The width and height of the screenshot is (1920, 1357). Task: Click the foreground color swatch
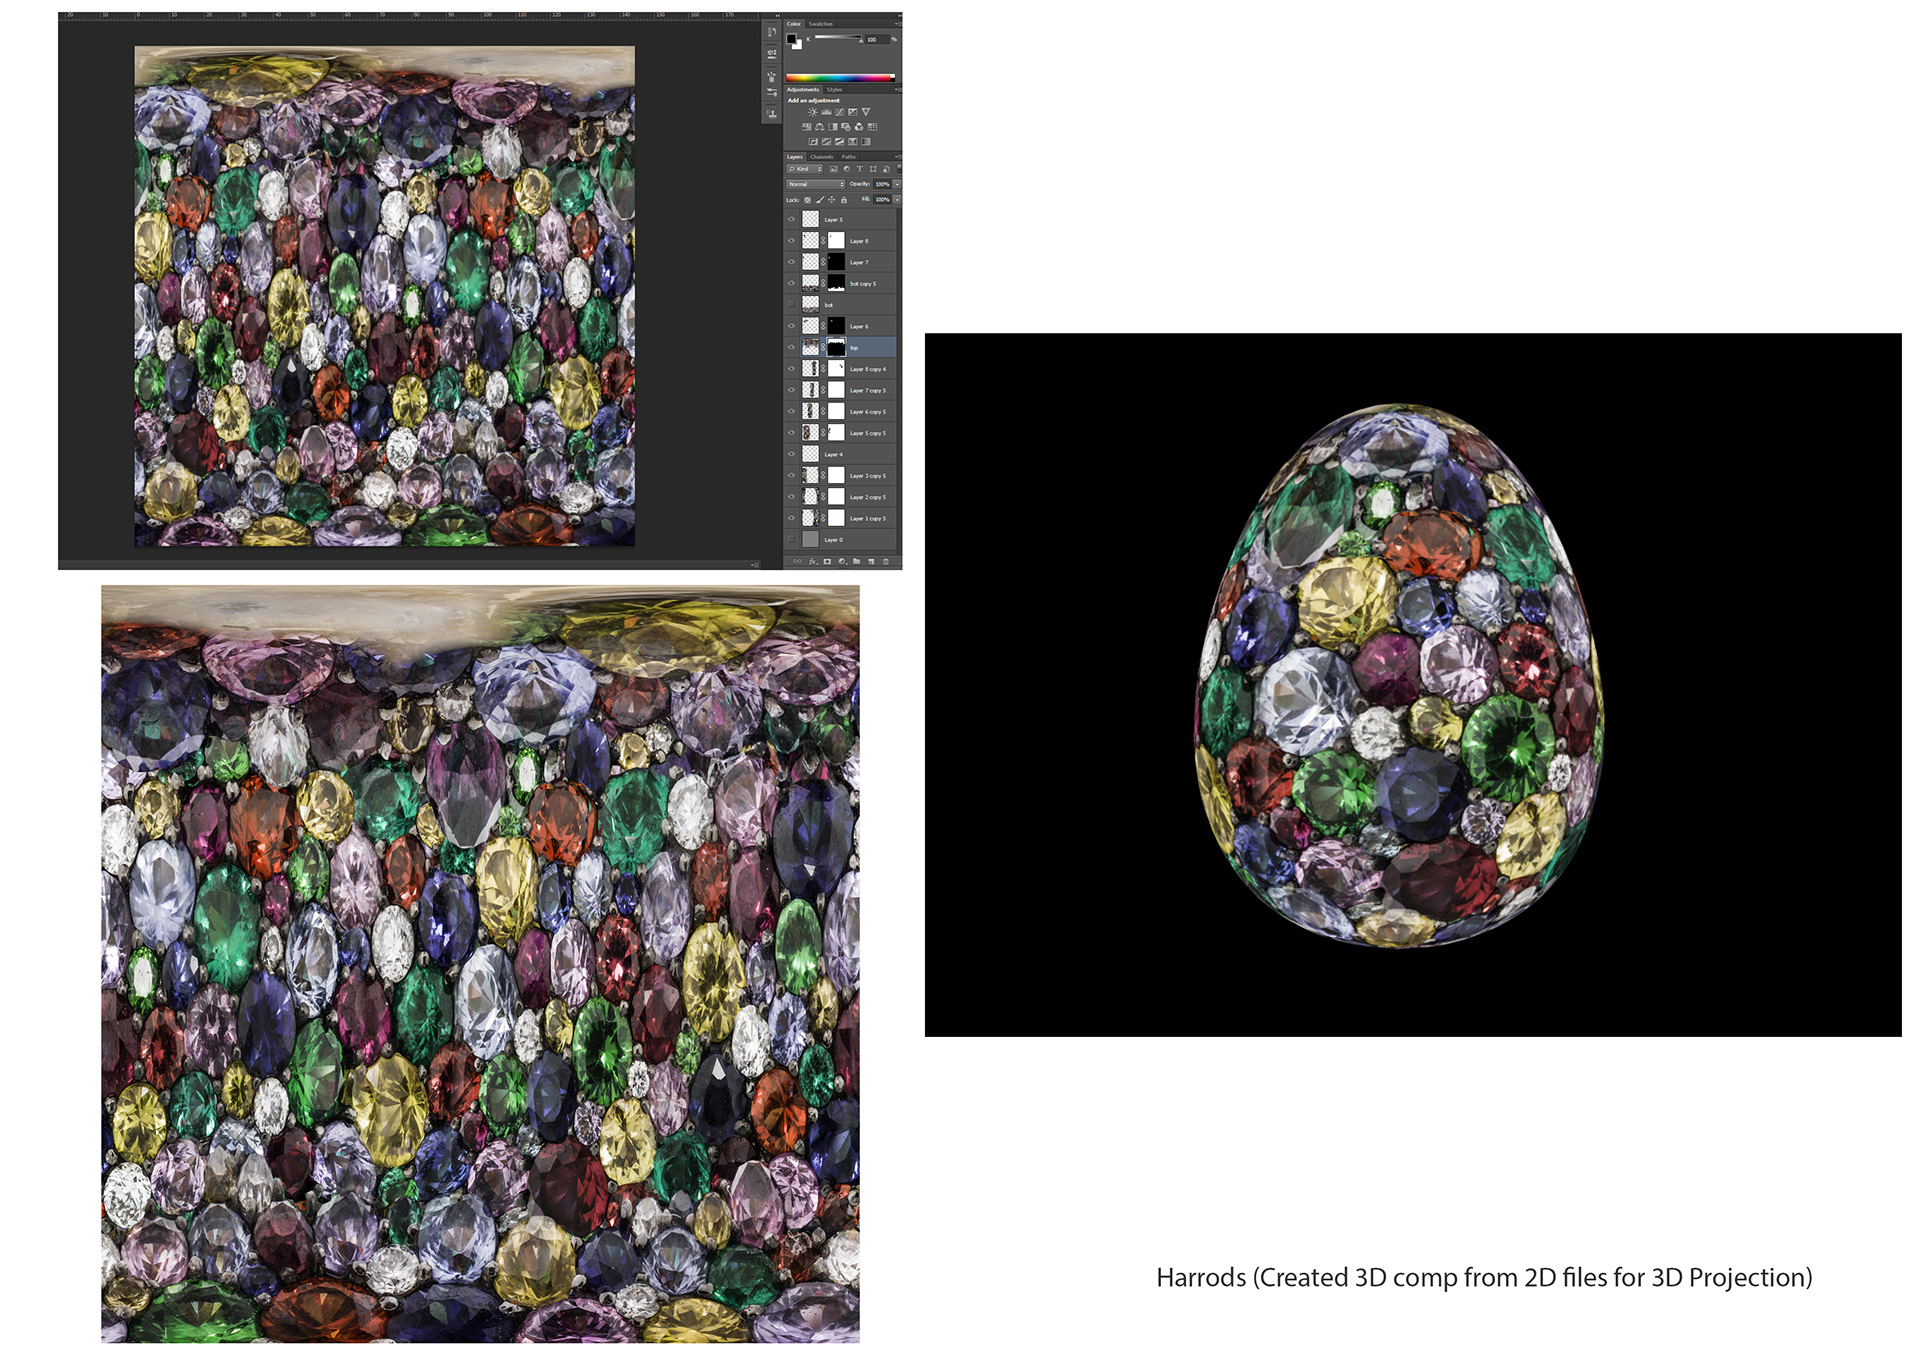pyautogui.click(x=791, y=39)
